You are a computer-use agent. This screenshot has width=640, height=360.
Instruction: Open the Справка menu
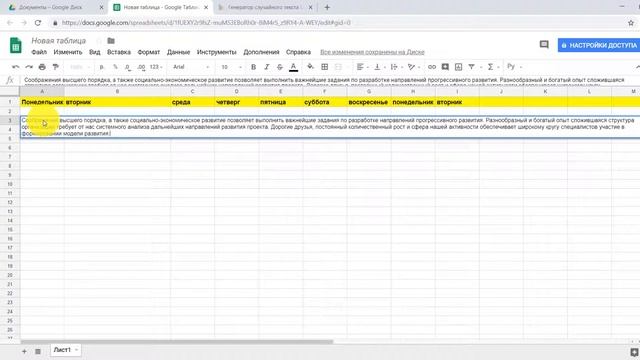(298, 52)
